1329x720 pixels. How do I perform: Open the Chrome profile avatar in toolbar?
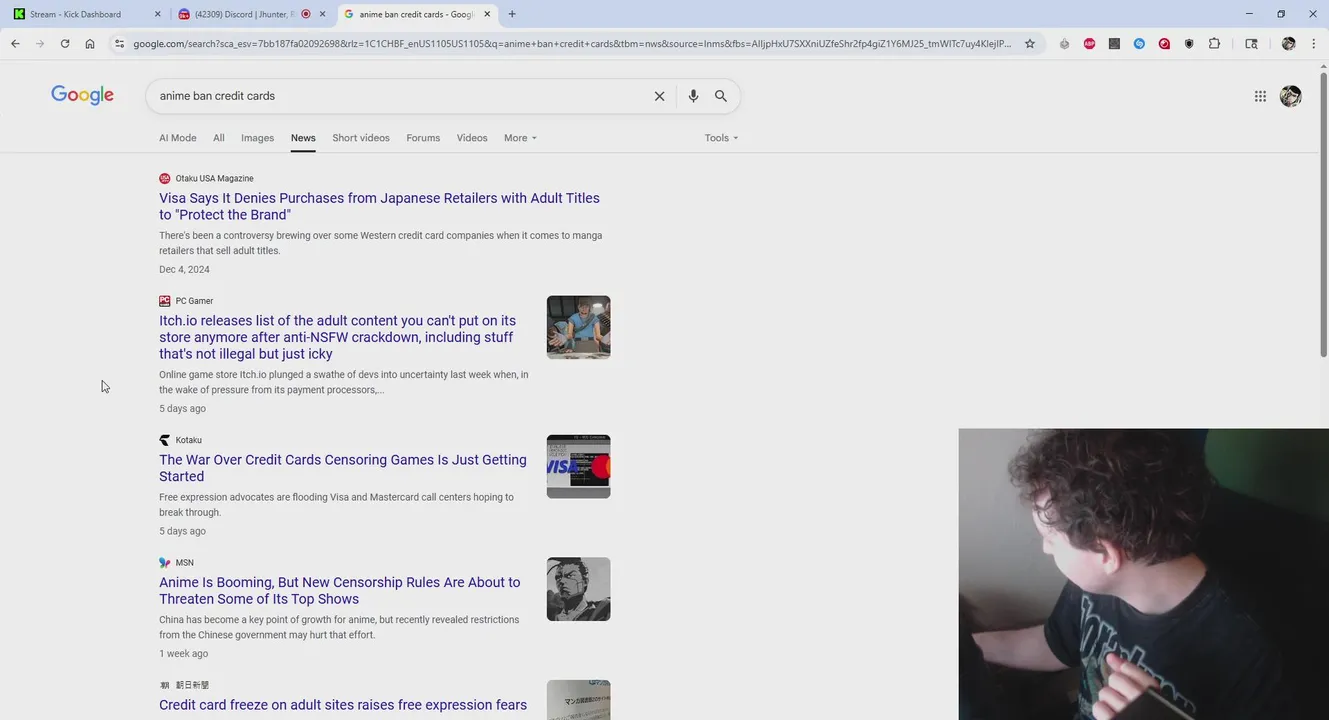(1288, 44)
